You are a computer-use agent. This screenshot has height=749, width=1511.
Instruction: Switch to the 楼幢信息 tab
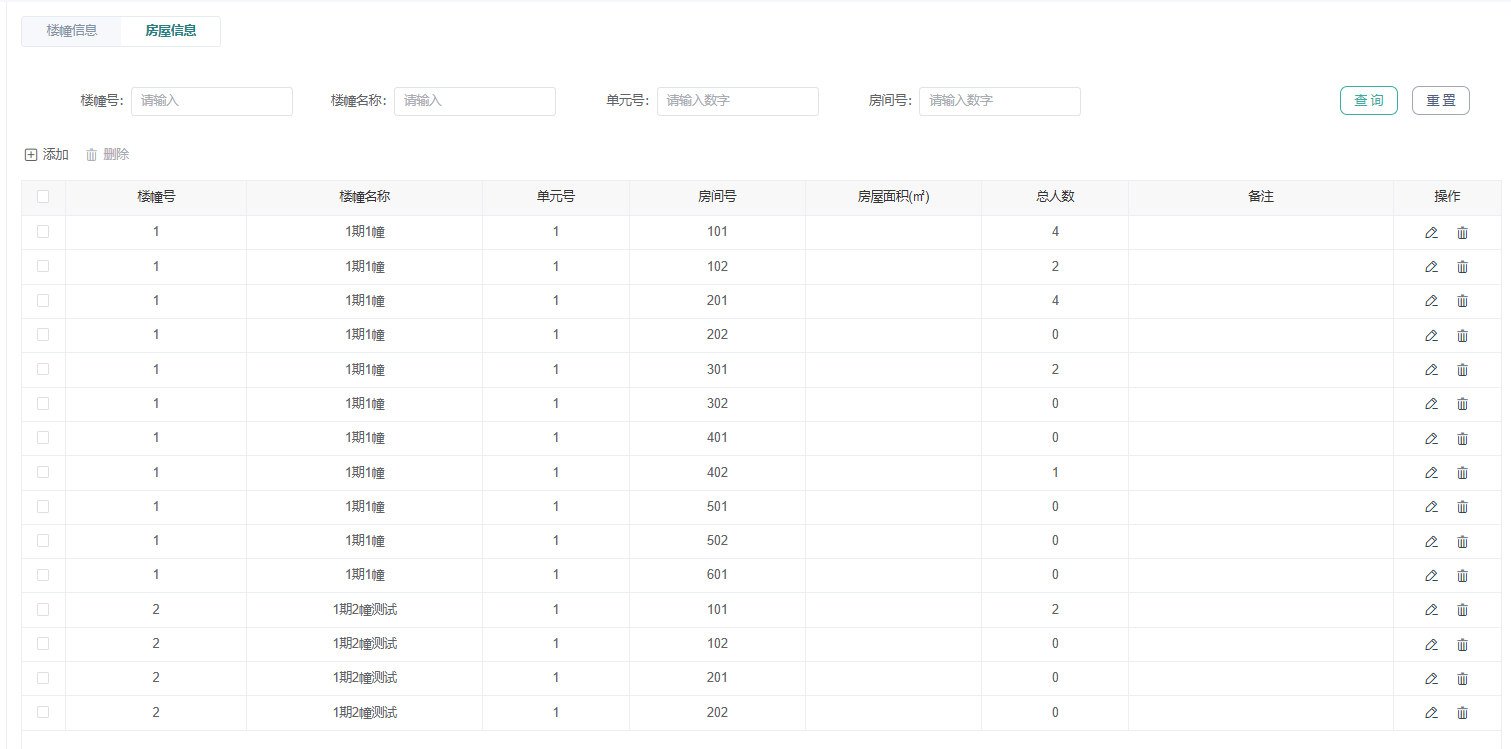[x=72, y=31]
